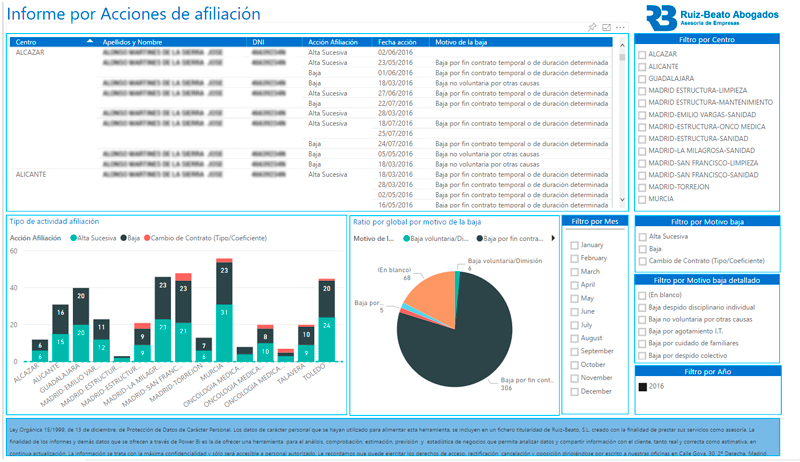The width and height of the screenshot is (800, 462).
Task: Select Alta Sucesiva legend marker in bar chart
Action: [74, 239]
